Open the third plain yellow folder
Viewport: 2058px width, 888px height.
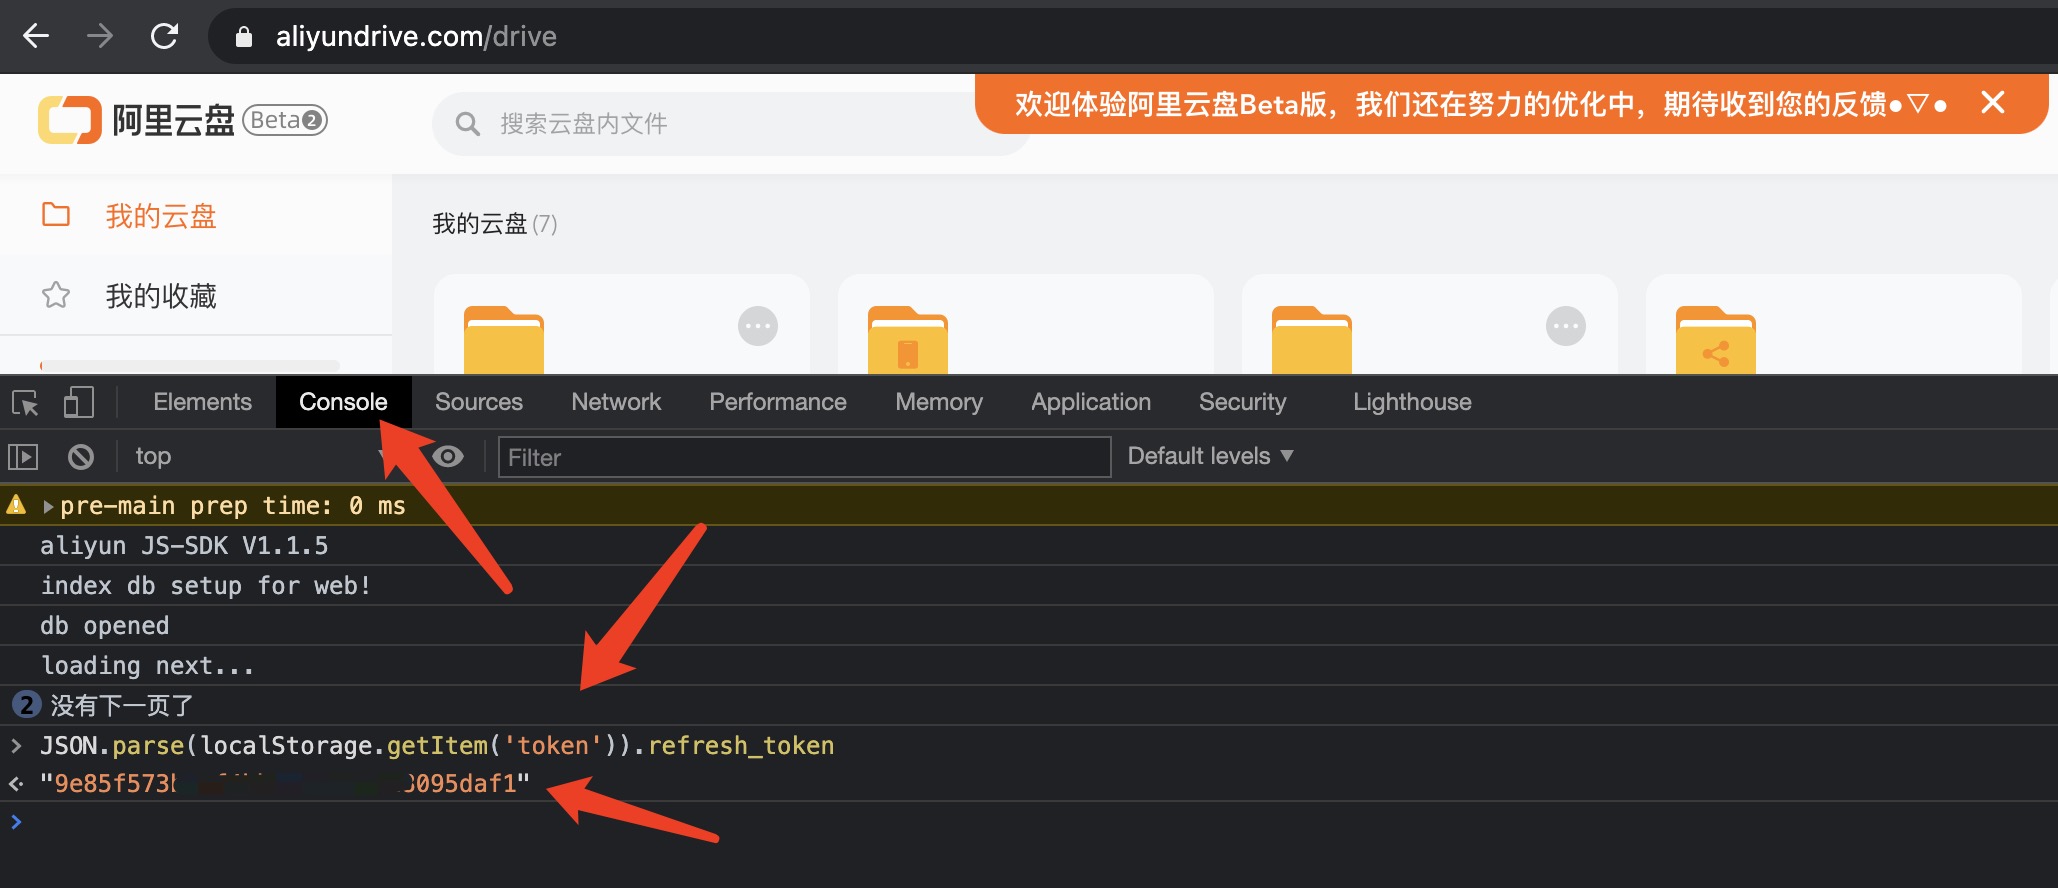click(1312, 341)
